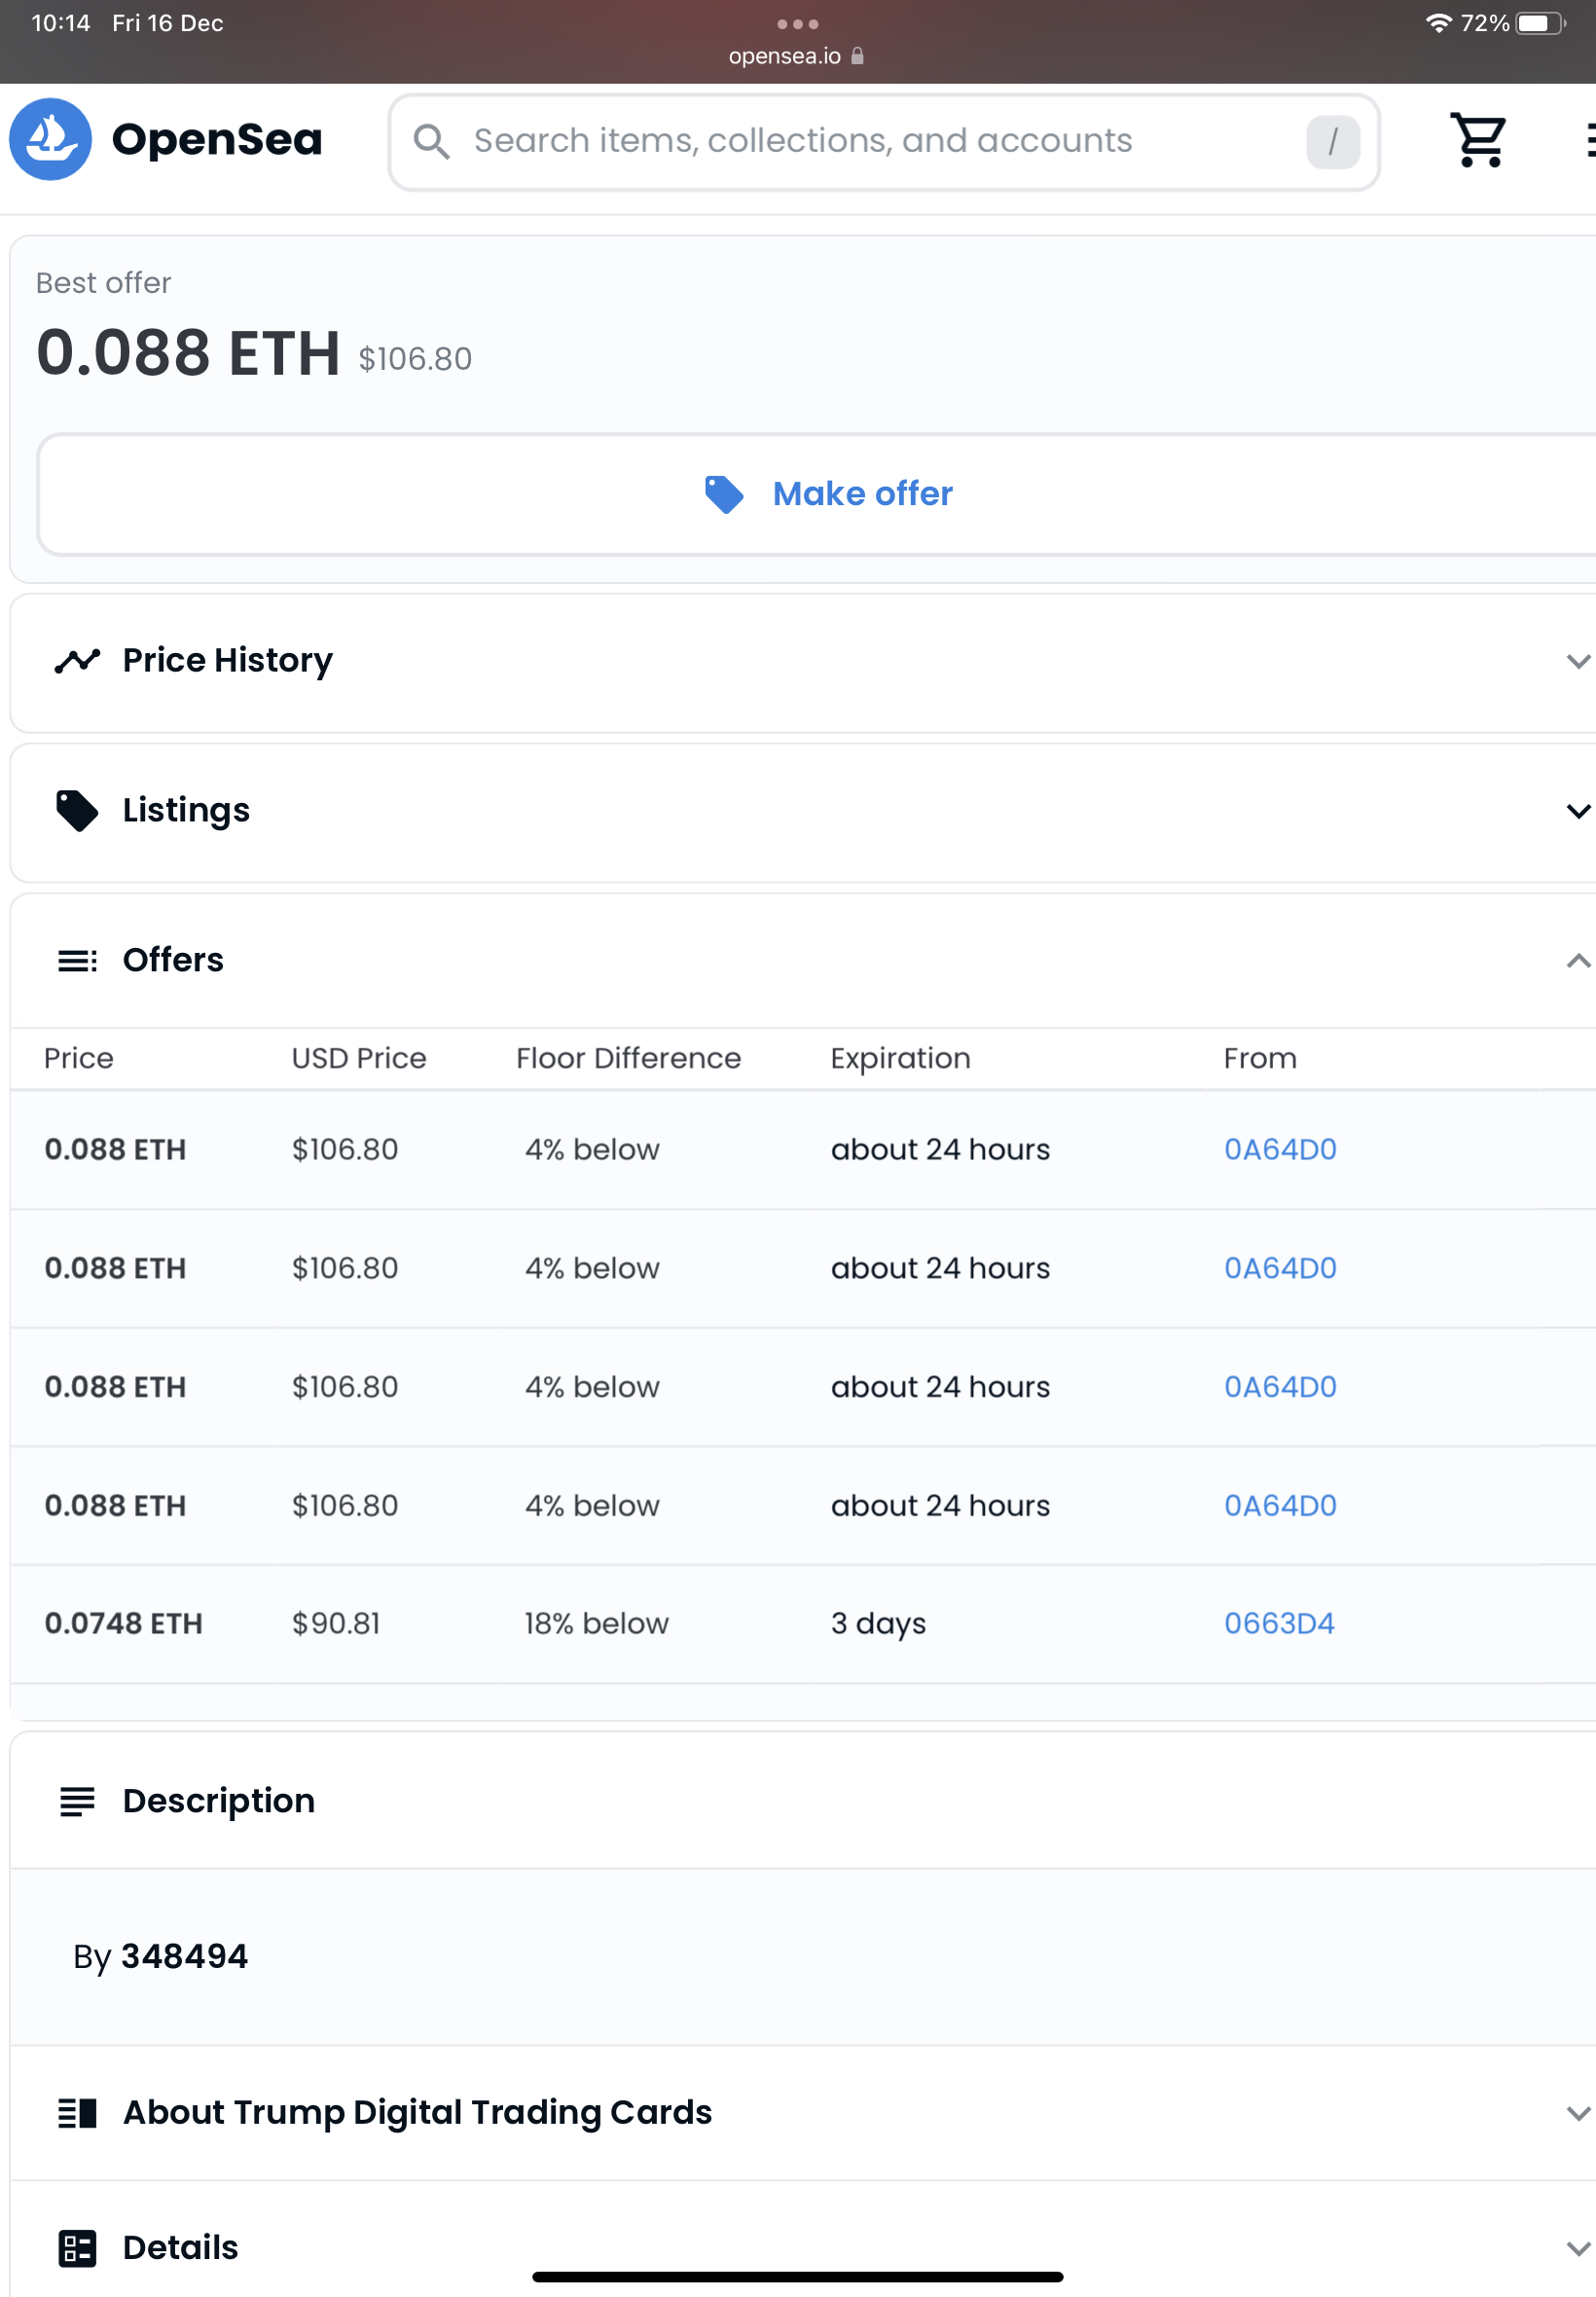Image resolution: width=1596 pixels, height=2297 pixels.
Task: Click the slash shortcut key badge
Action: pyautogui.click(x=1332, y=141)
